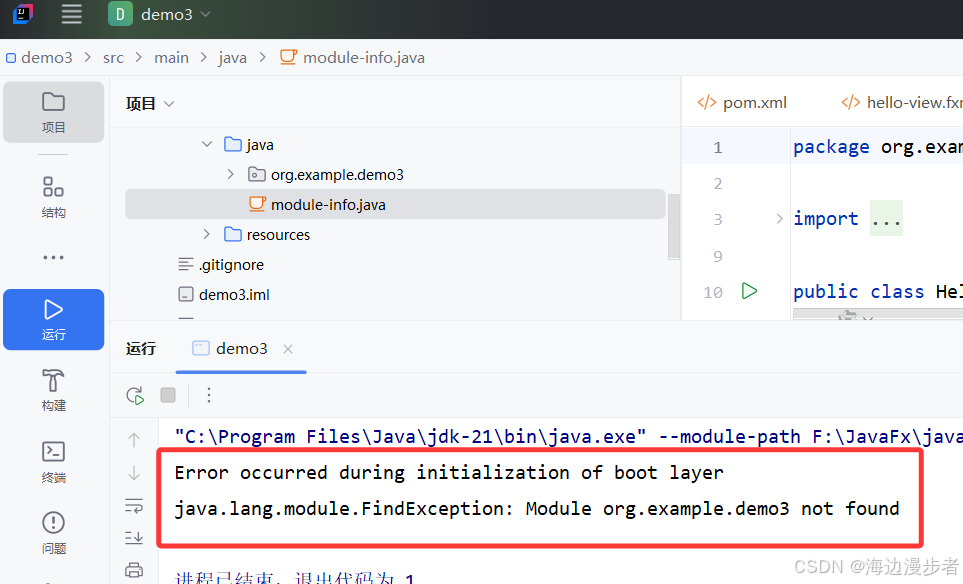Click the java breadcrumb
This screenshot has width=963, height=584.
[x=232, y=58]
